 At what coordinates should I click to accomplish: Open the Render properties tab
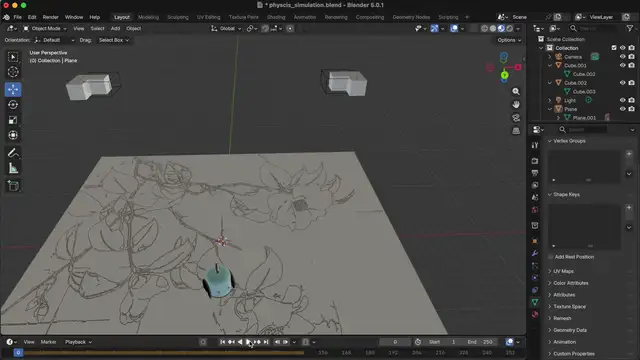point(535,161)
